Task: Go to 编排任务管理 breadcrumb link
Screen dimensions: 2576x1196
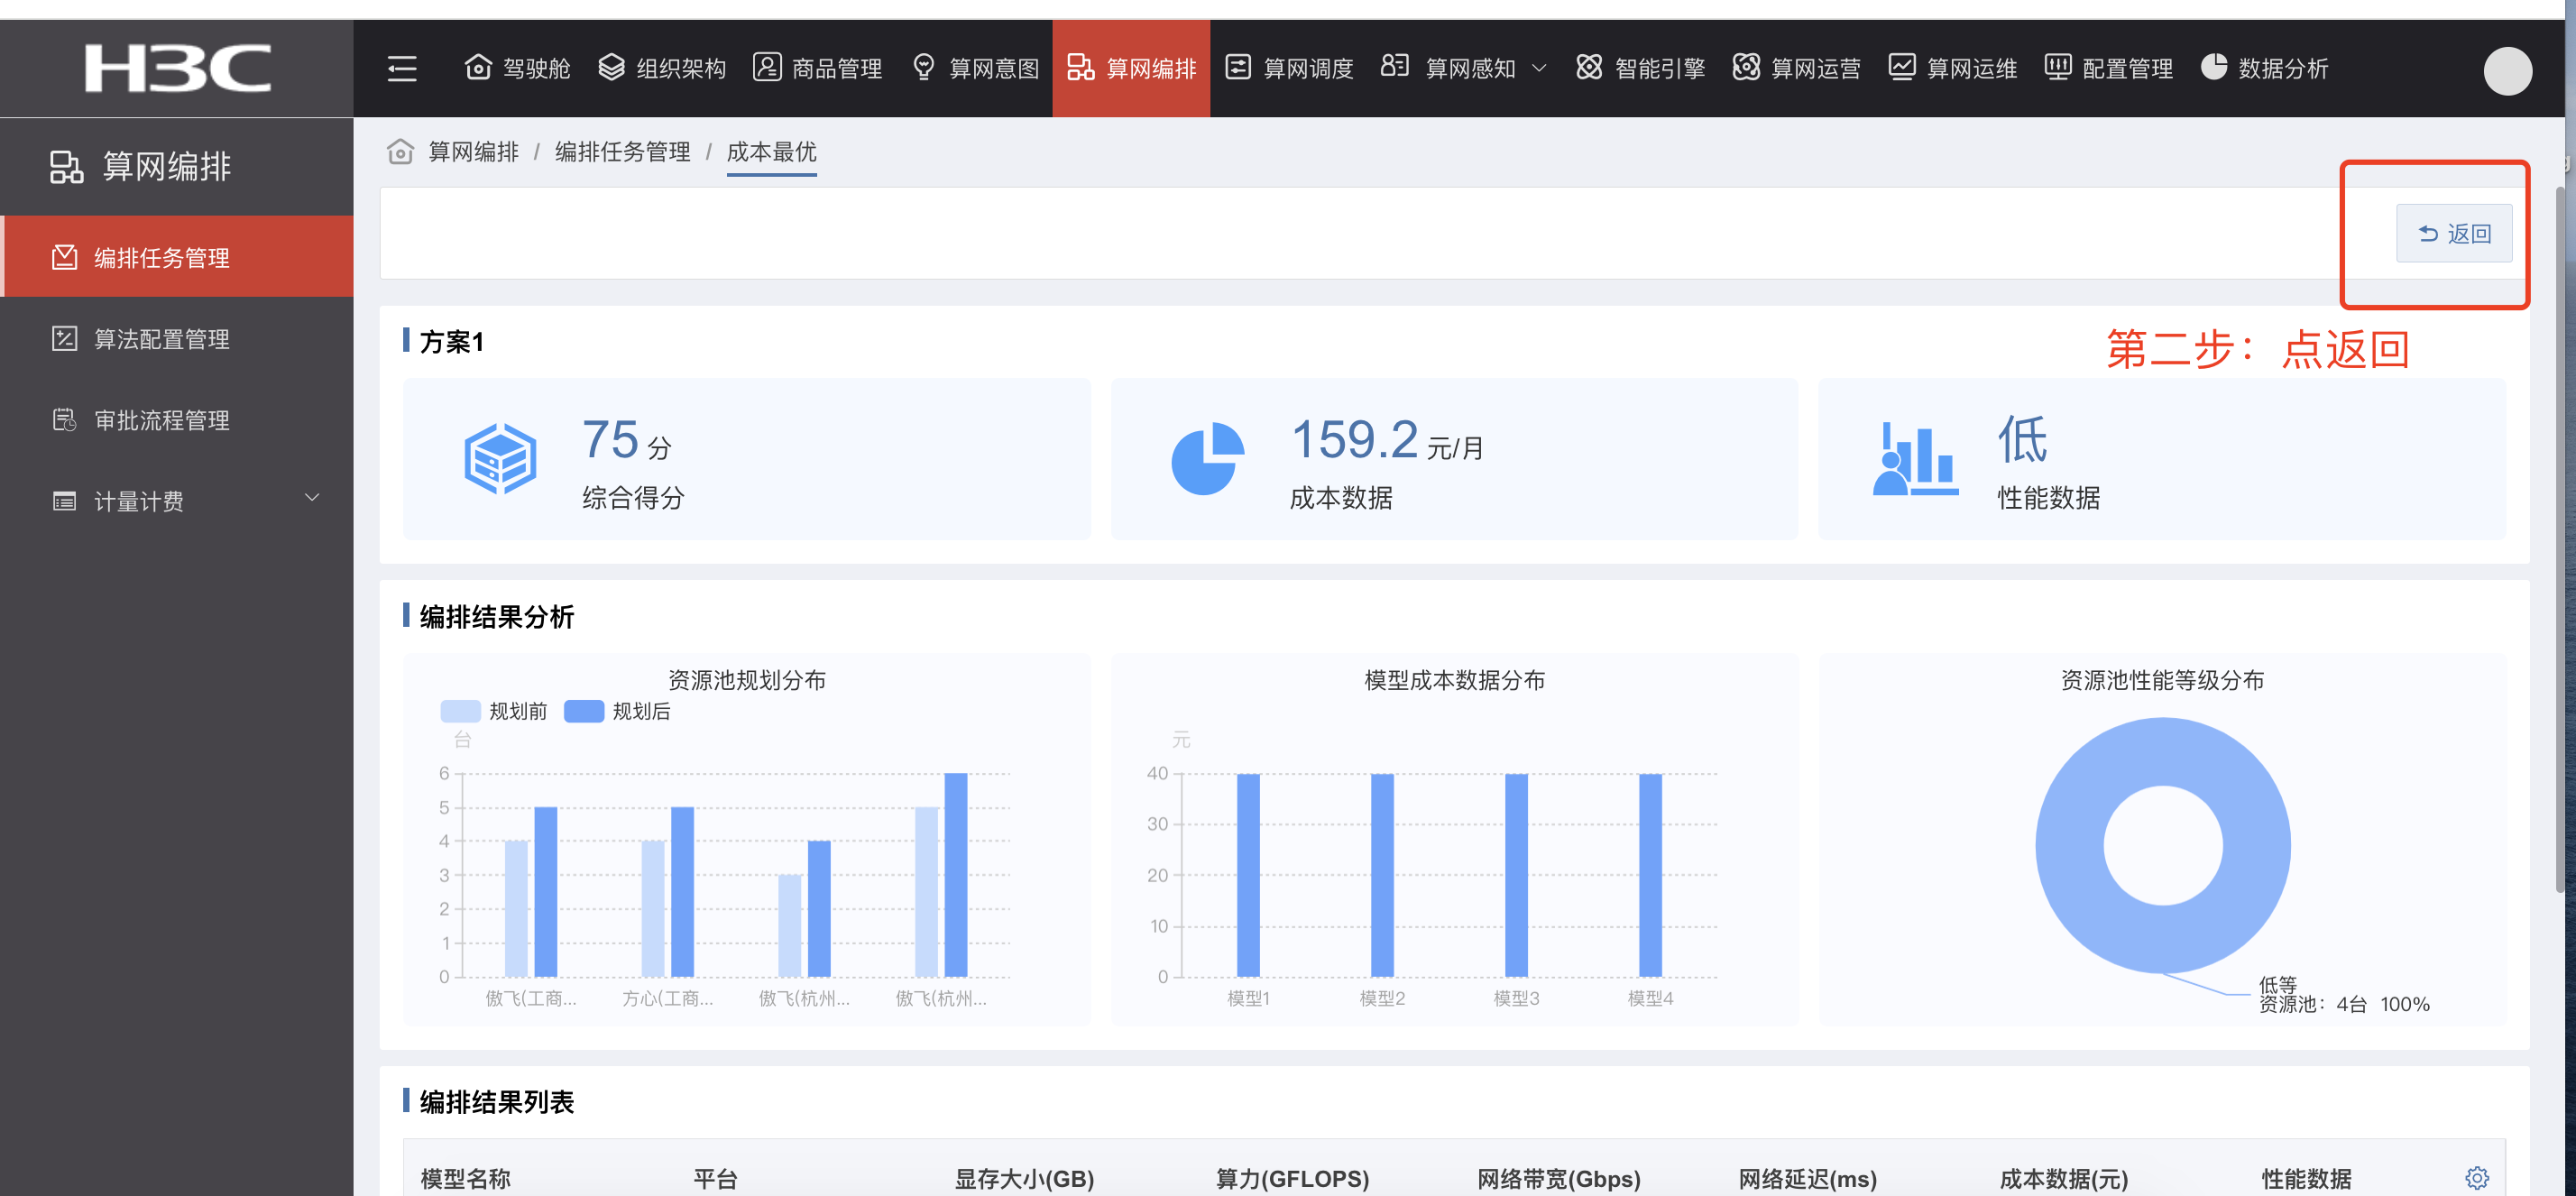Action: click(x=622, y=152)
